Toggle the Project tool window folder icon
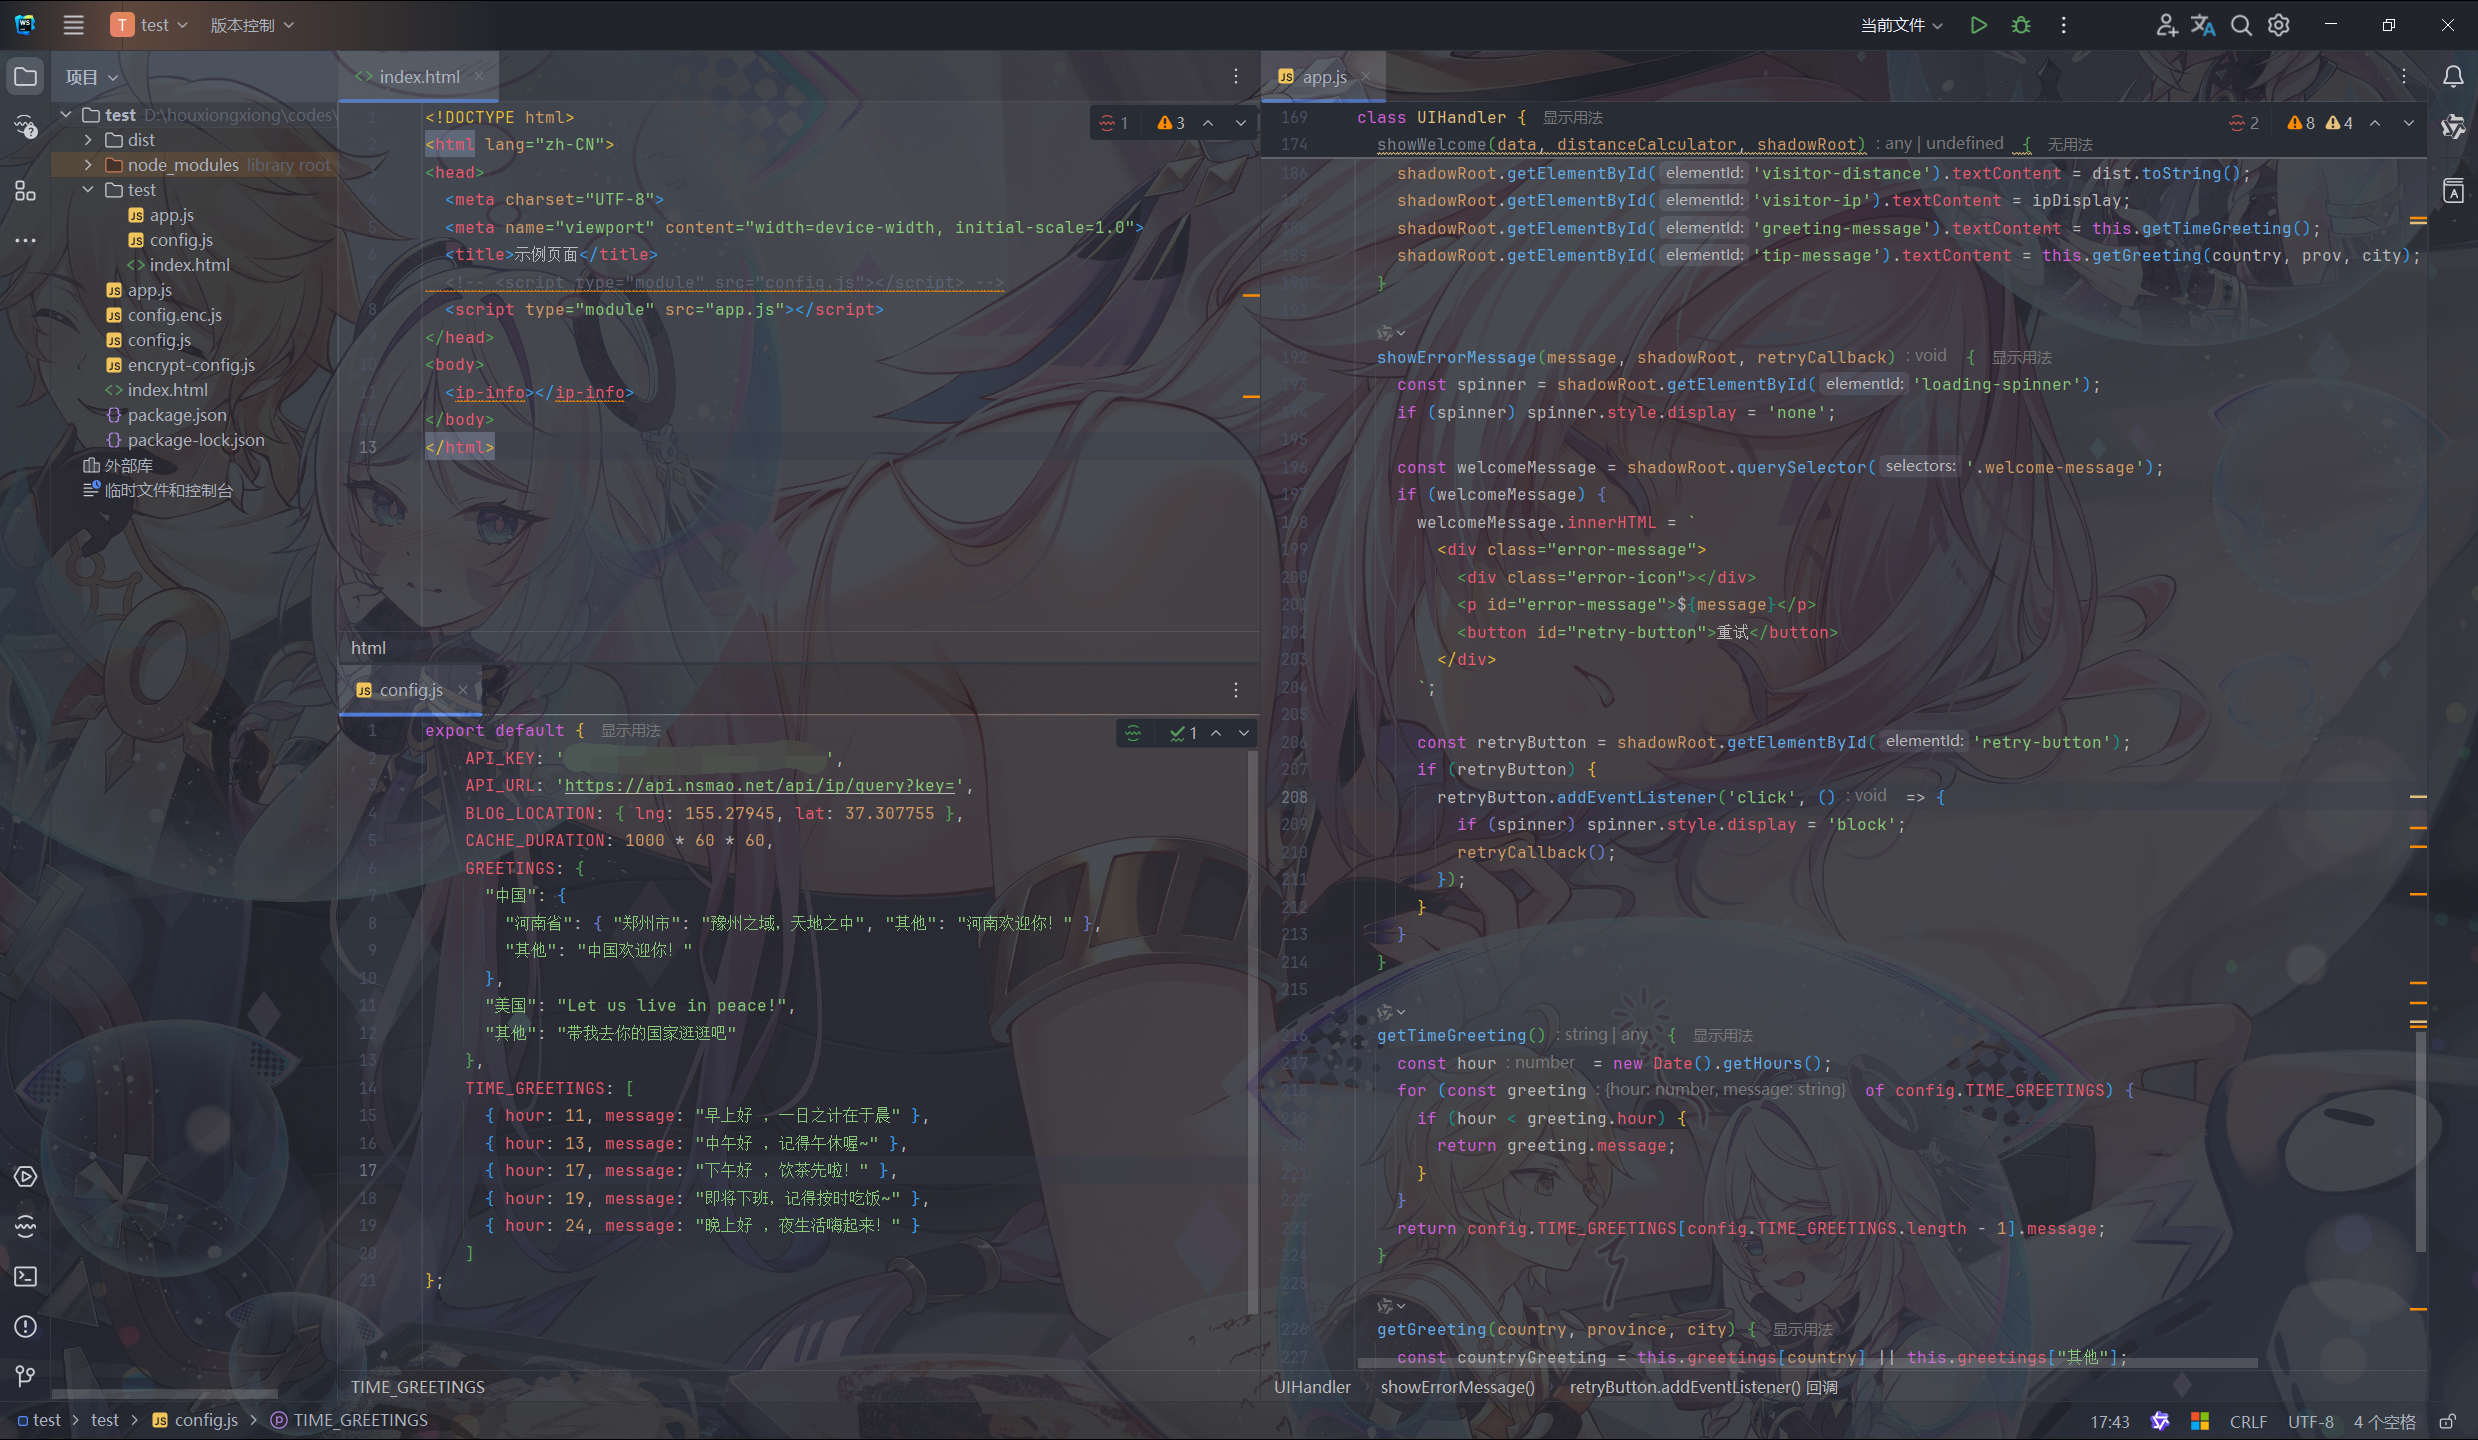Viewport: 2478px width, 1440px height. 26,77
